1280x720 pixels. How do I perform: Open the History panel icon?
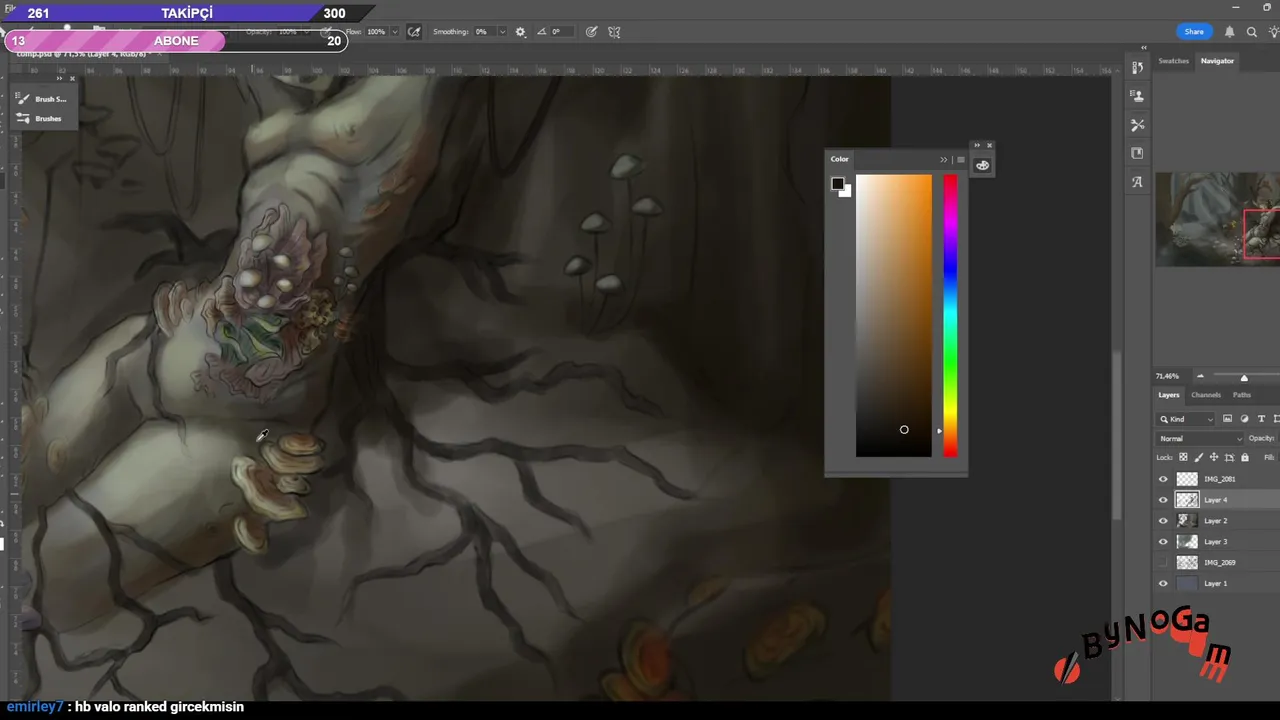(x=1137, y=68)
